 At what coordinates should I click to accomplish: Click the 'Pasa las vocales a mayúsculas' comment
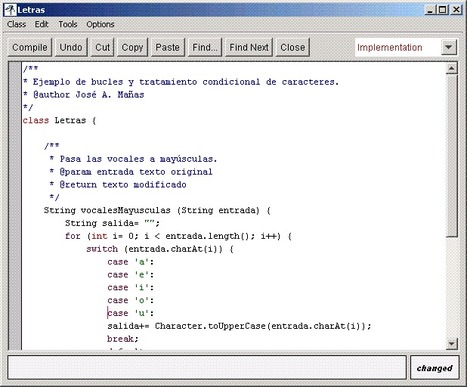coord(133,159)
